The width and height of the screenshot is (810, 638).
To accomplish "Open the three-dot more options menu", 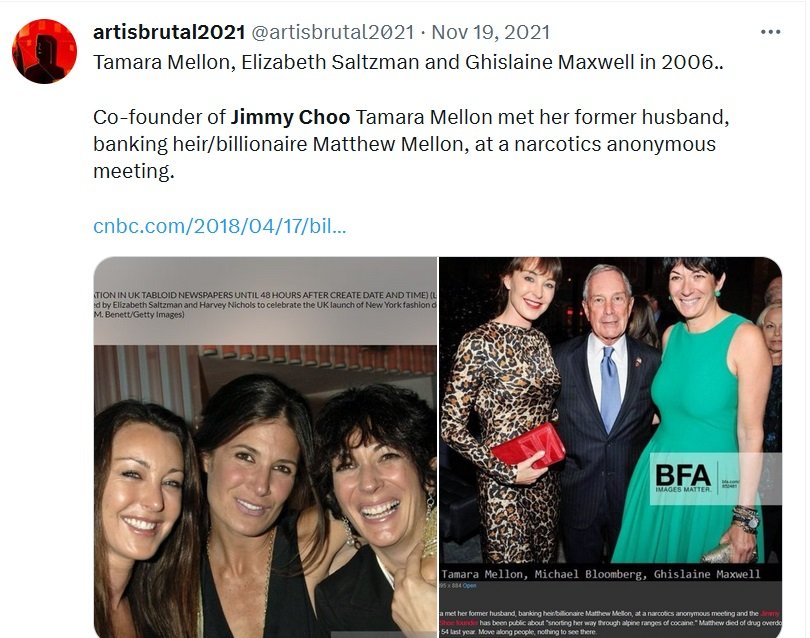I will [x=770, y=32].
